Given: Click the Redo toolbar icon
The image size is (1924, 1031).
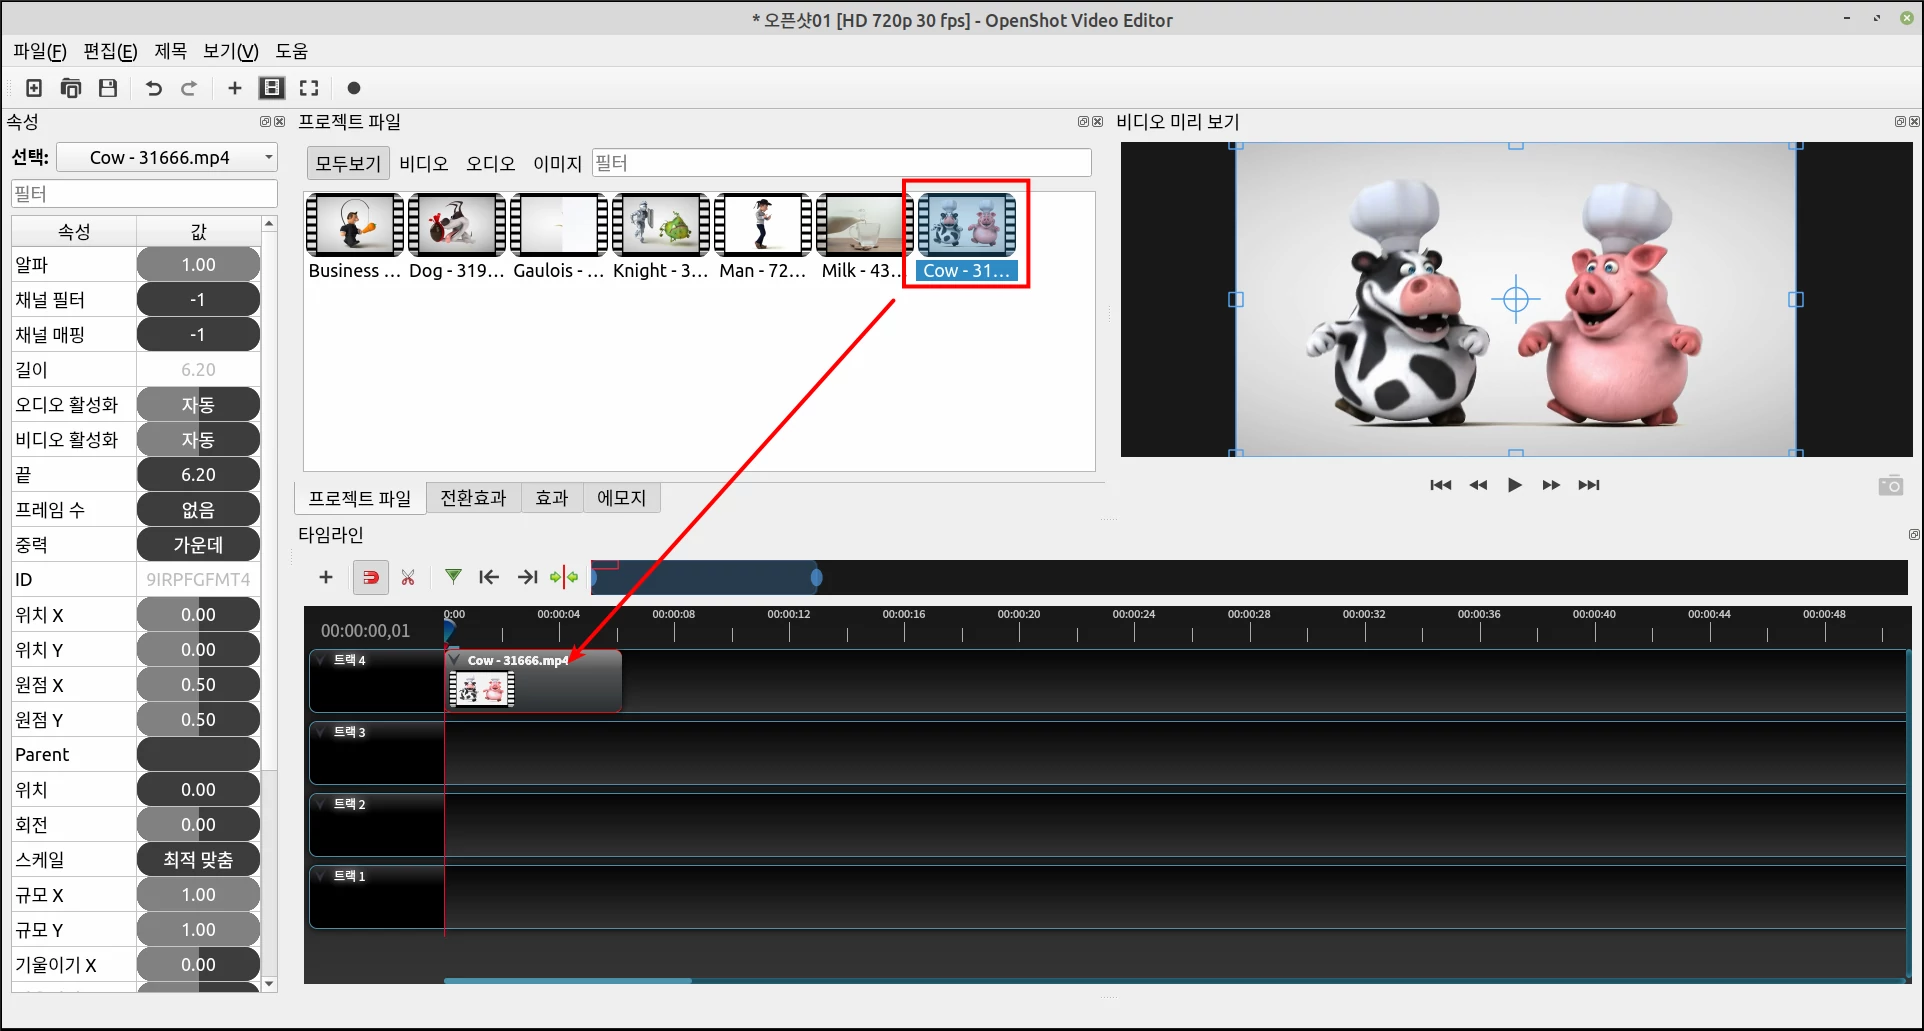Looking at the screenshot, I should (189, 88).
